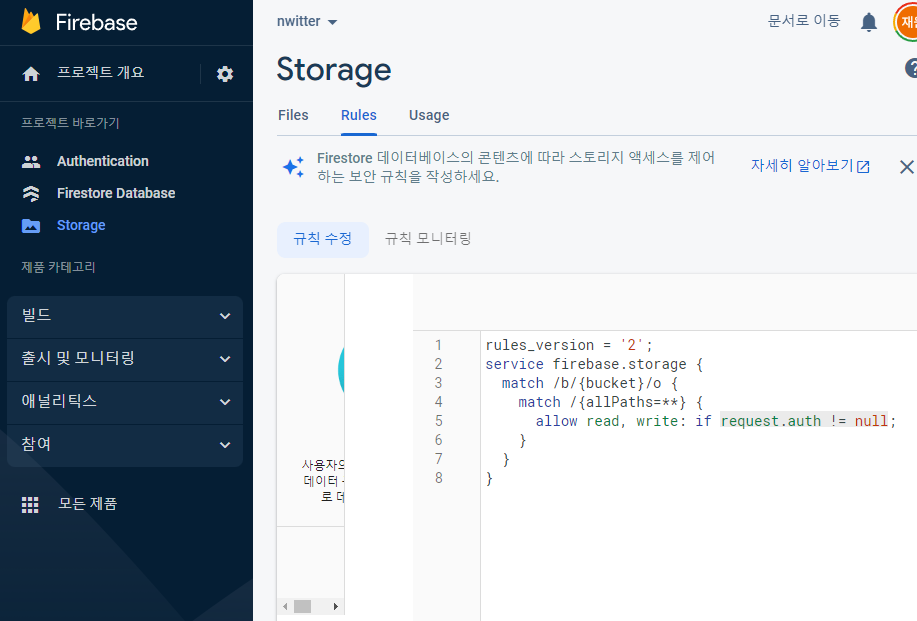Viewport: 917px width, 621px height.
Task: Click line number 5 in gutter
Action: coord(439,421)
